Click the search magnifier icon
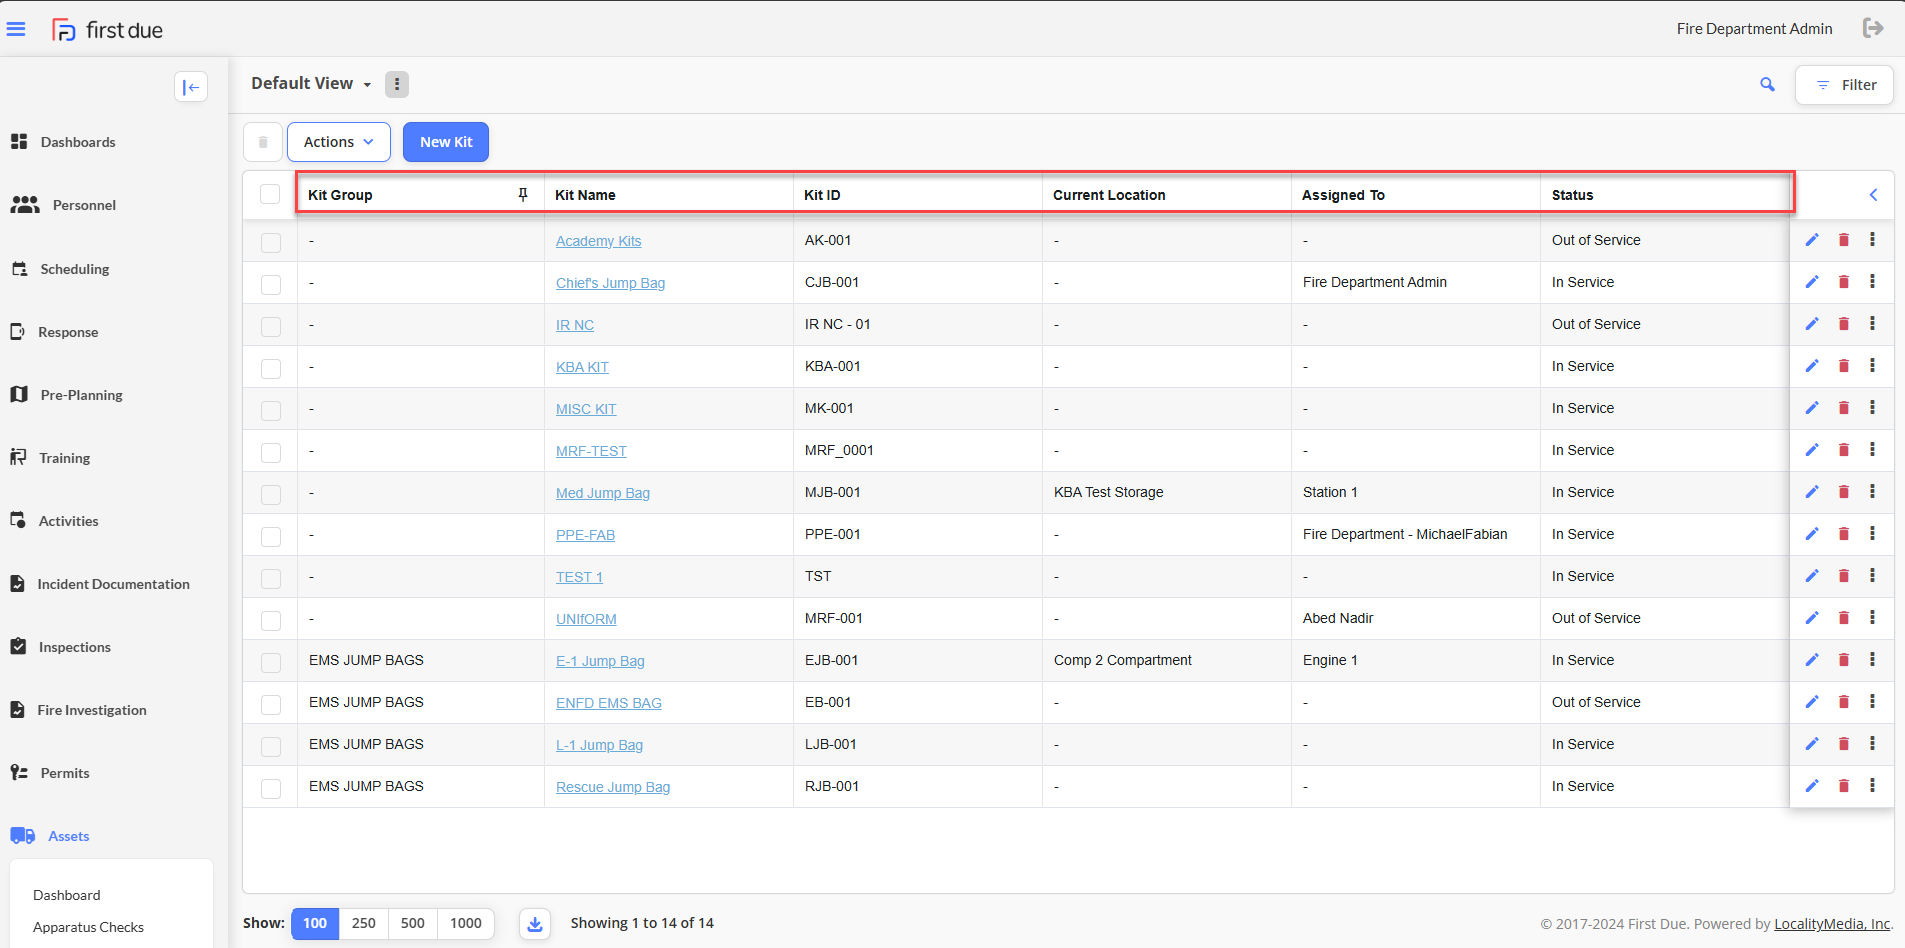Image resolution: width=1905 pixels, height=948 pixels. pos(1768,85)
